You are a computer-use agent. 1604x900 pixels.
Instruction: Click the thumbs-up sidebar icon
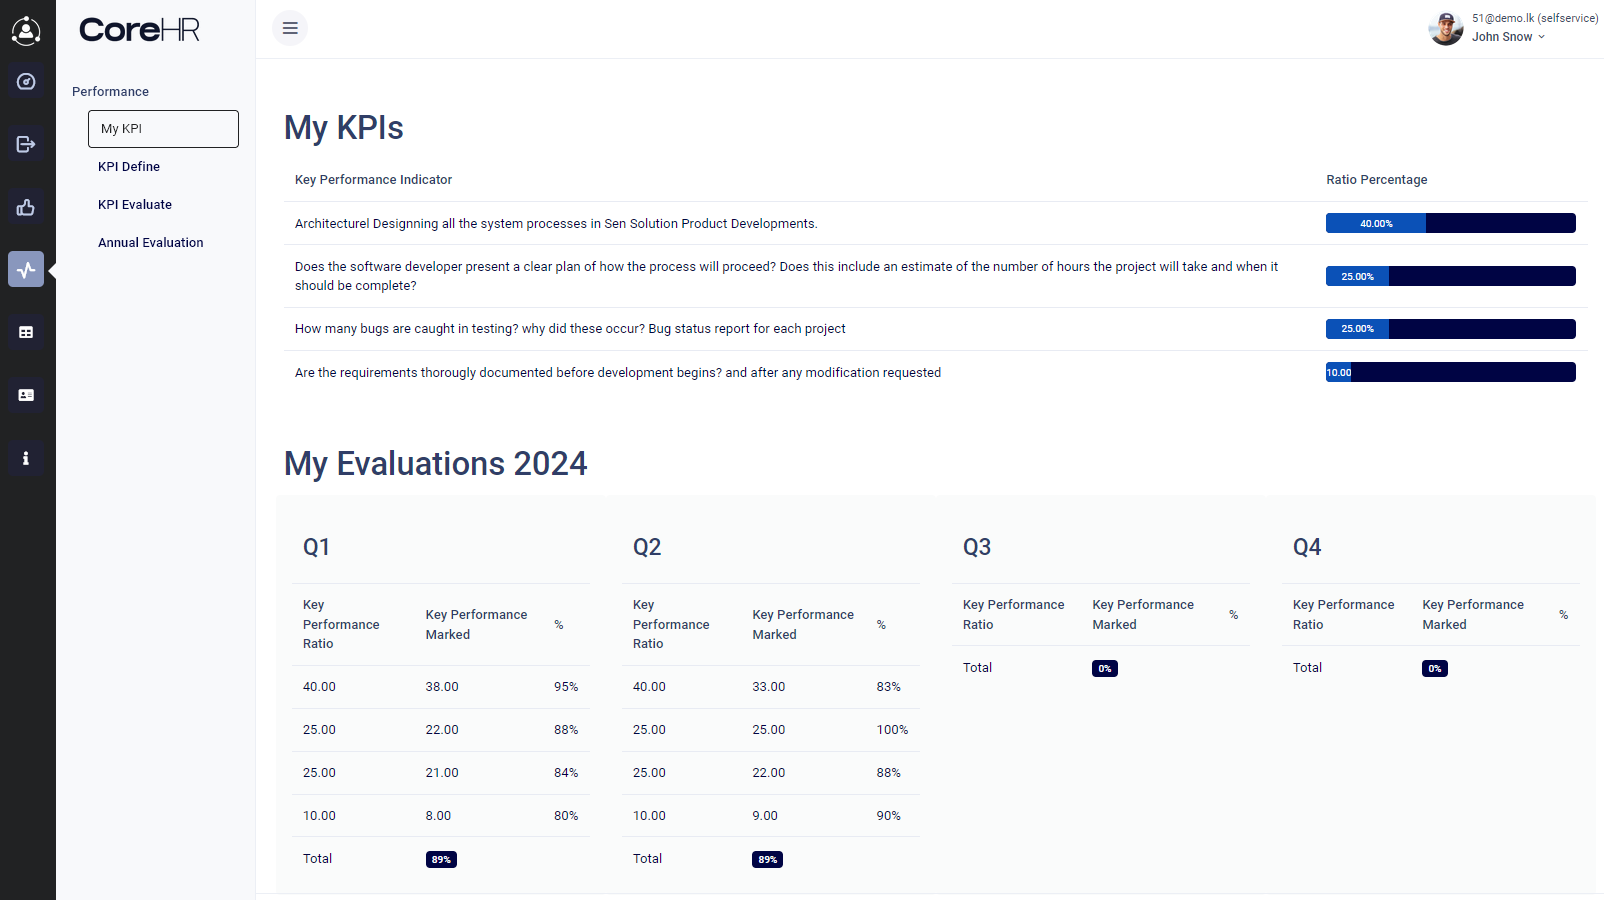(x=26, y=207)
